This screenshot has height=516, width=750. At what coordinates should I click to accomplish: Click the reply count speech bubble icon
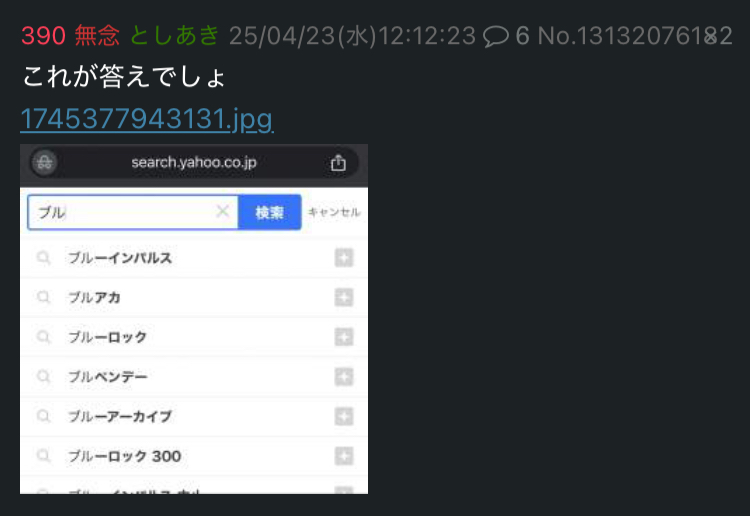click(496, 36)
